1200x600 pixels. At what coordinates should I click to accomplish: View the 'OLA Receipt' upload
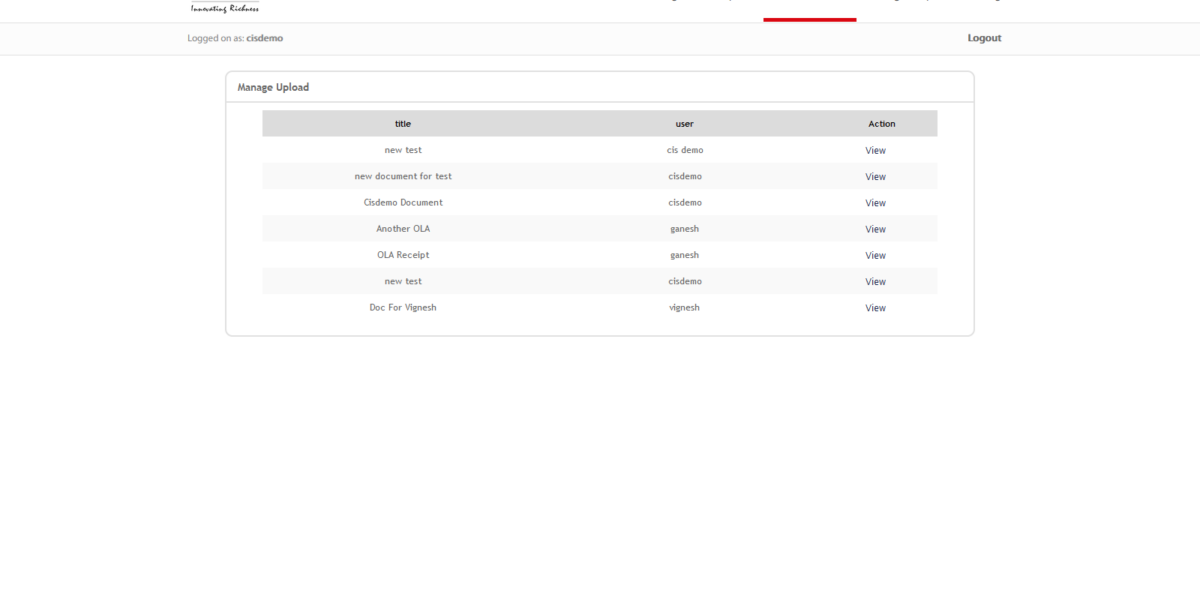[x=875, y=254]
